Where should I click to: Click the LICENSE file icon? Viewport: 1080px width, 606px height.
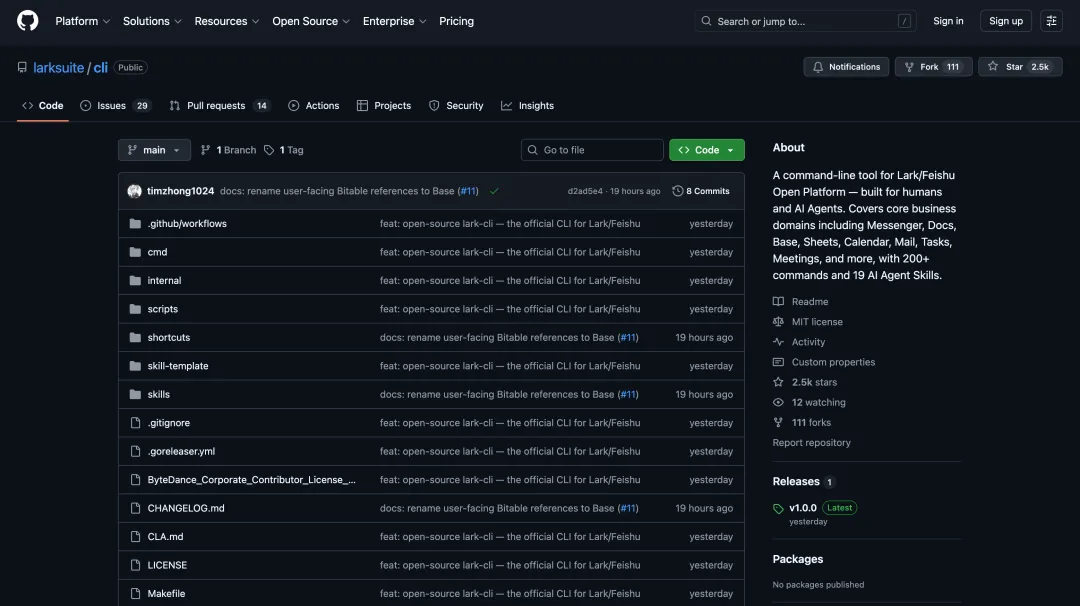point(135,565)
